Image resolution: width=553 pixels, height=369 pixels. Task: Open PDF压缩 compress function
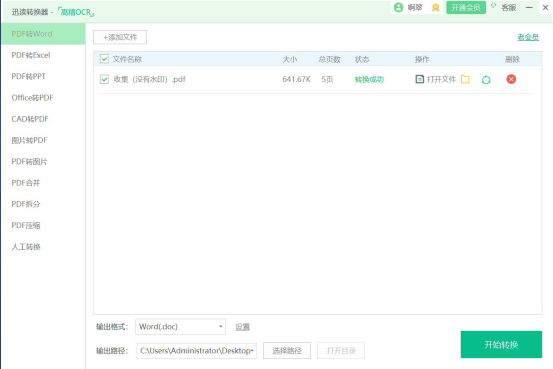pos(43,225)
